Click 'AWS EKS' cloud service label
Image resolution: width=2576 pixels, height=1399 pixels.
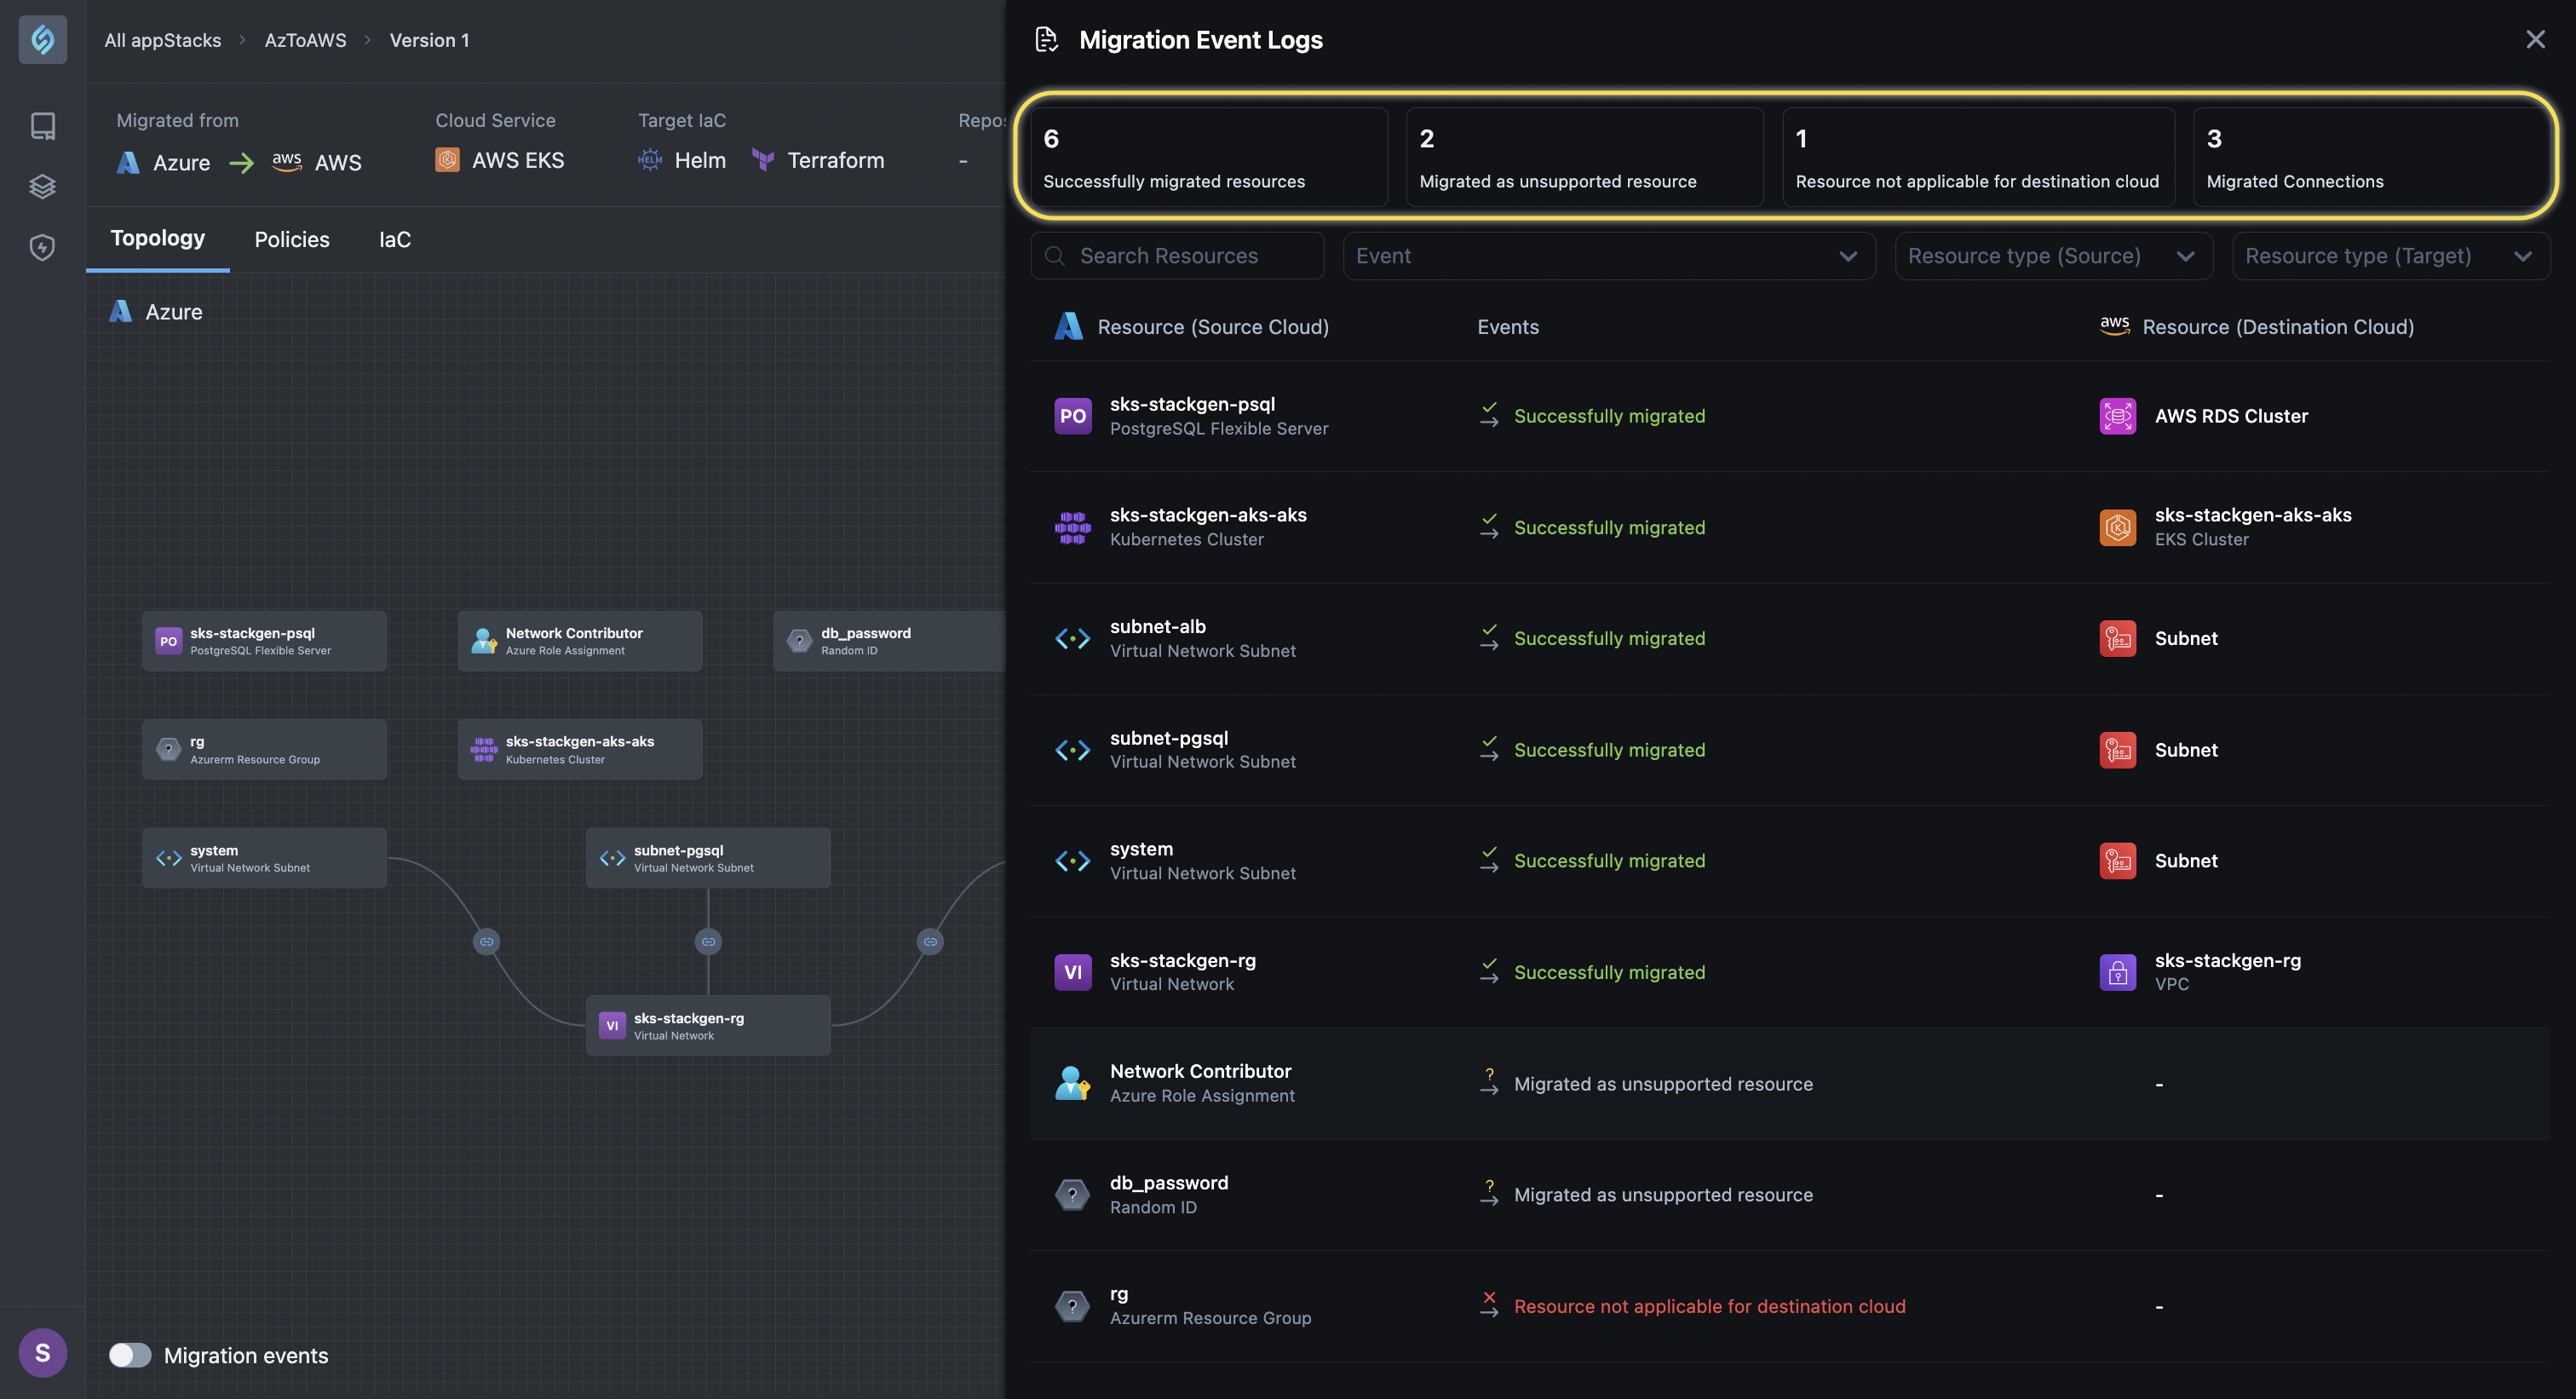point(518,160)
